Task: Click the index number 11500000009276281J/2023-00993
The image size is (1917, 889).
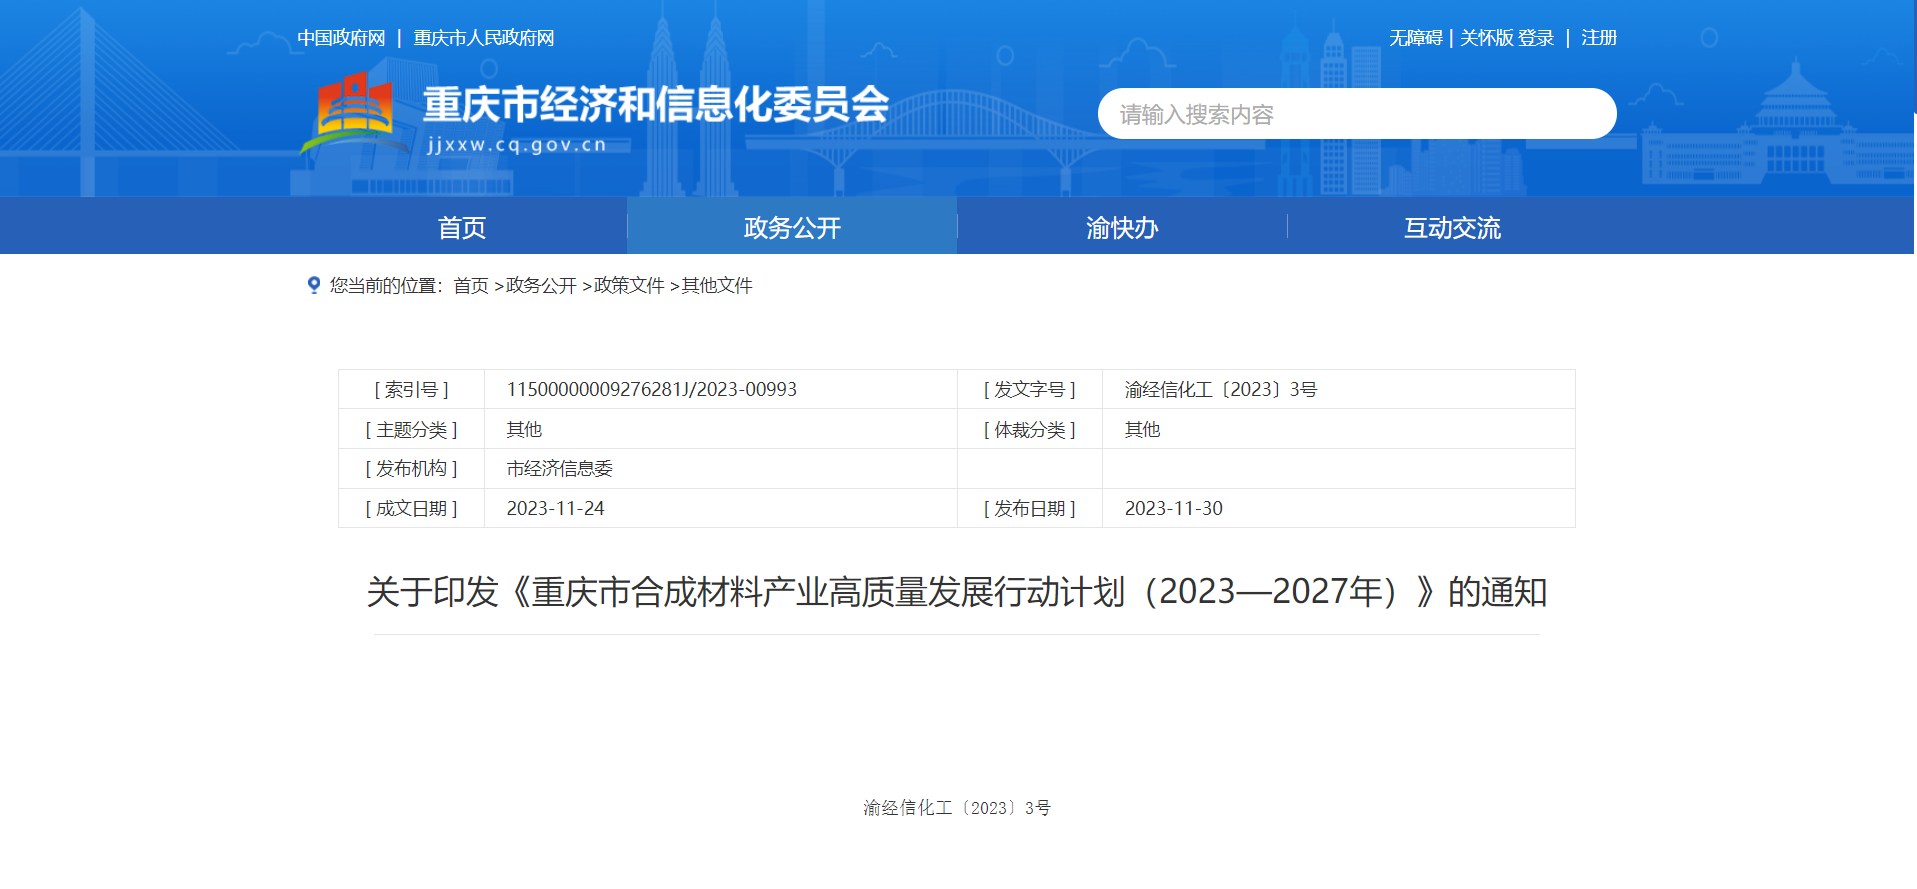Action: click(x=652, y=390)
